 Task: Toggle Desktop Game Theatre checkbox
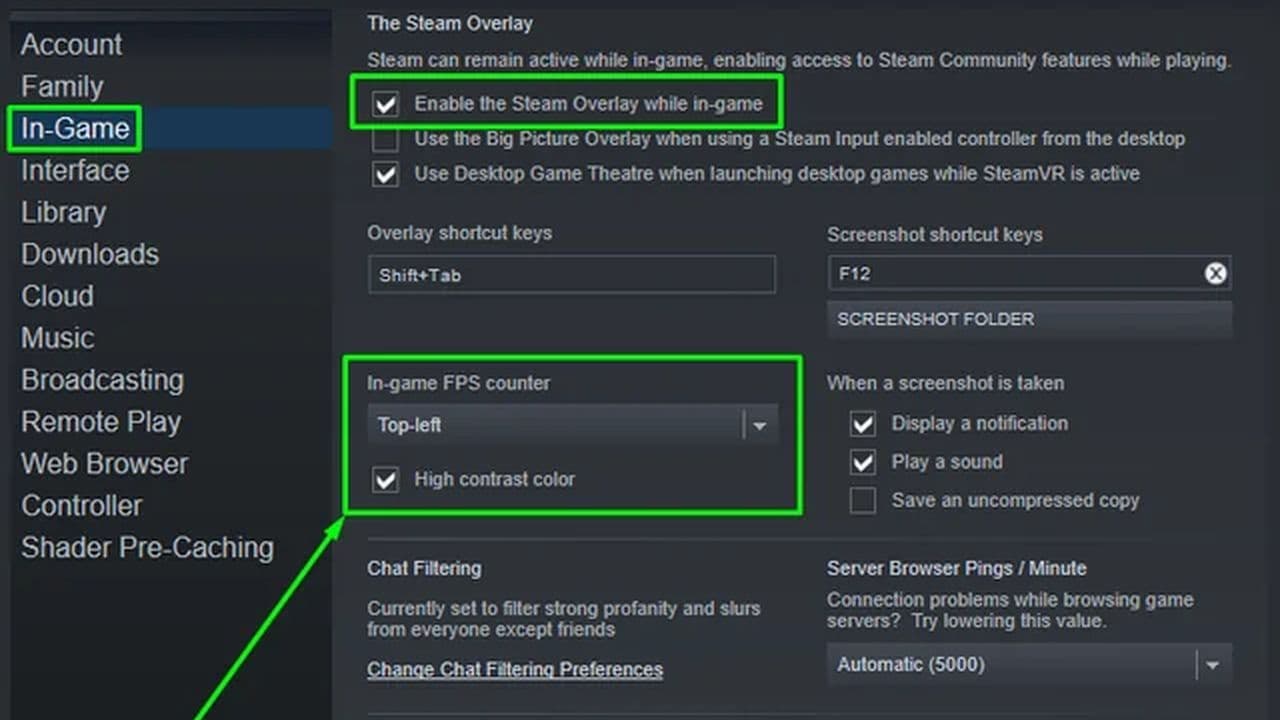click(385, 174)
